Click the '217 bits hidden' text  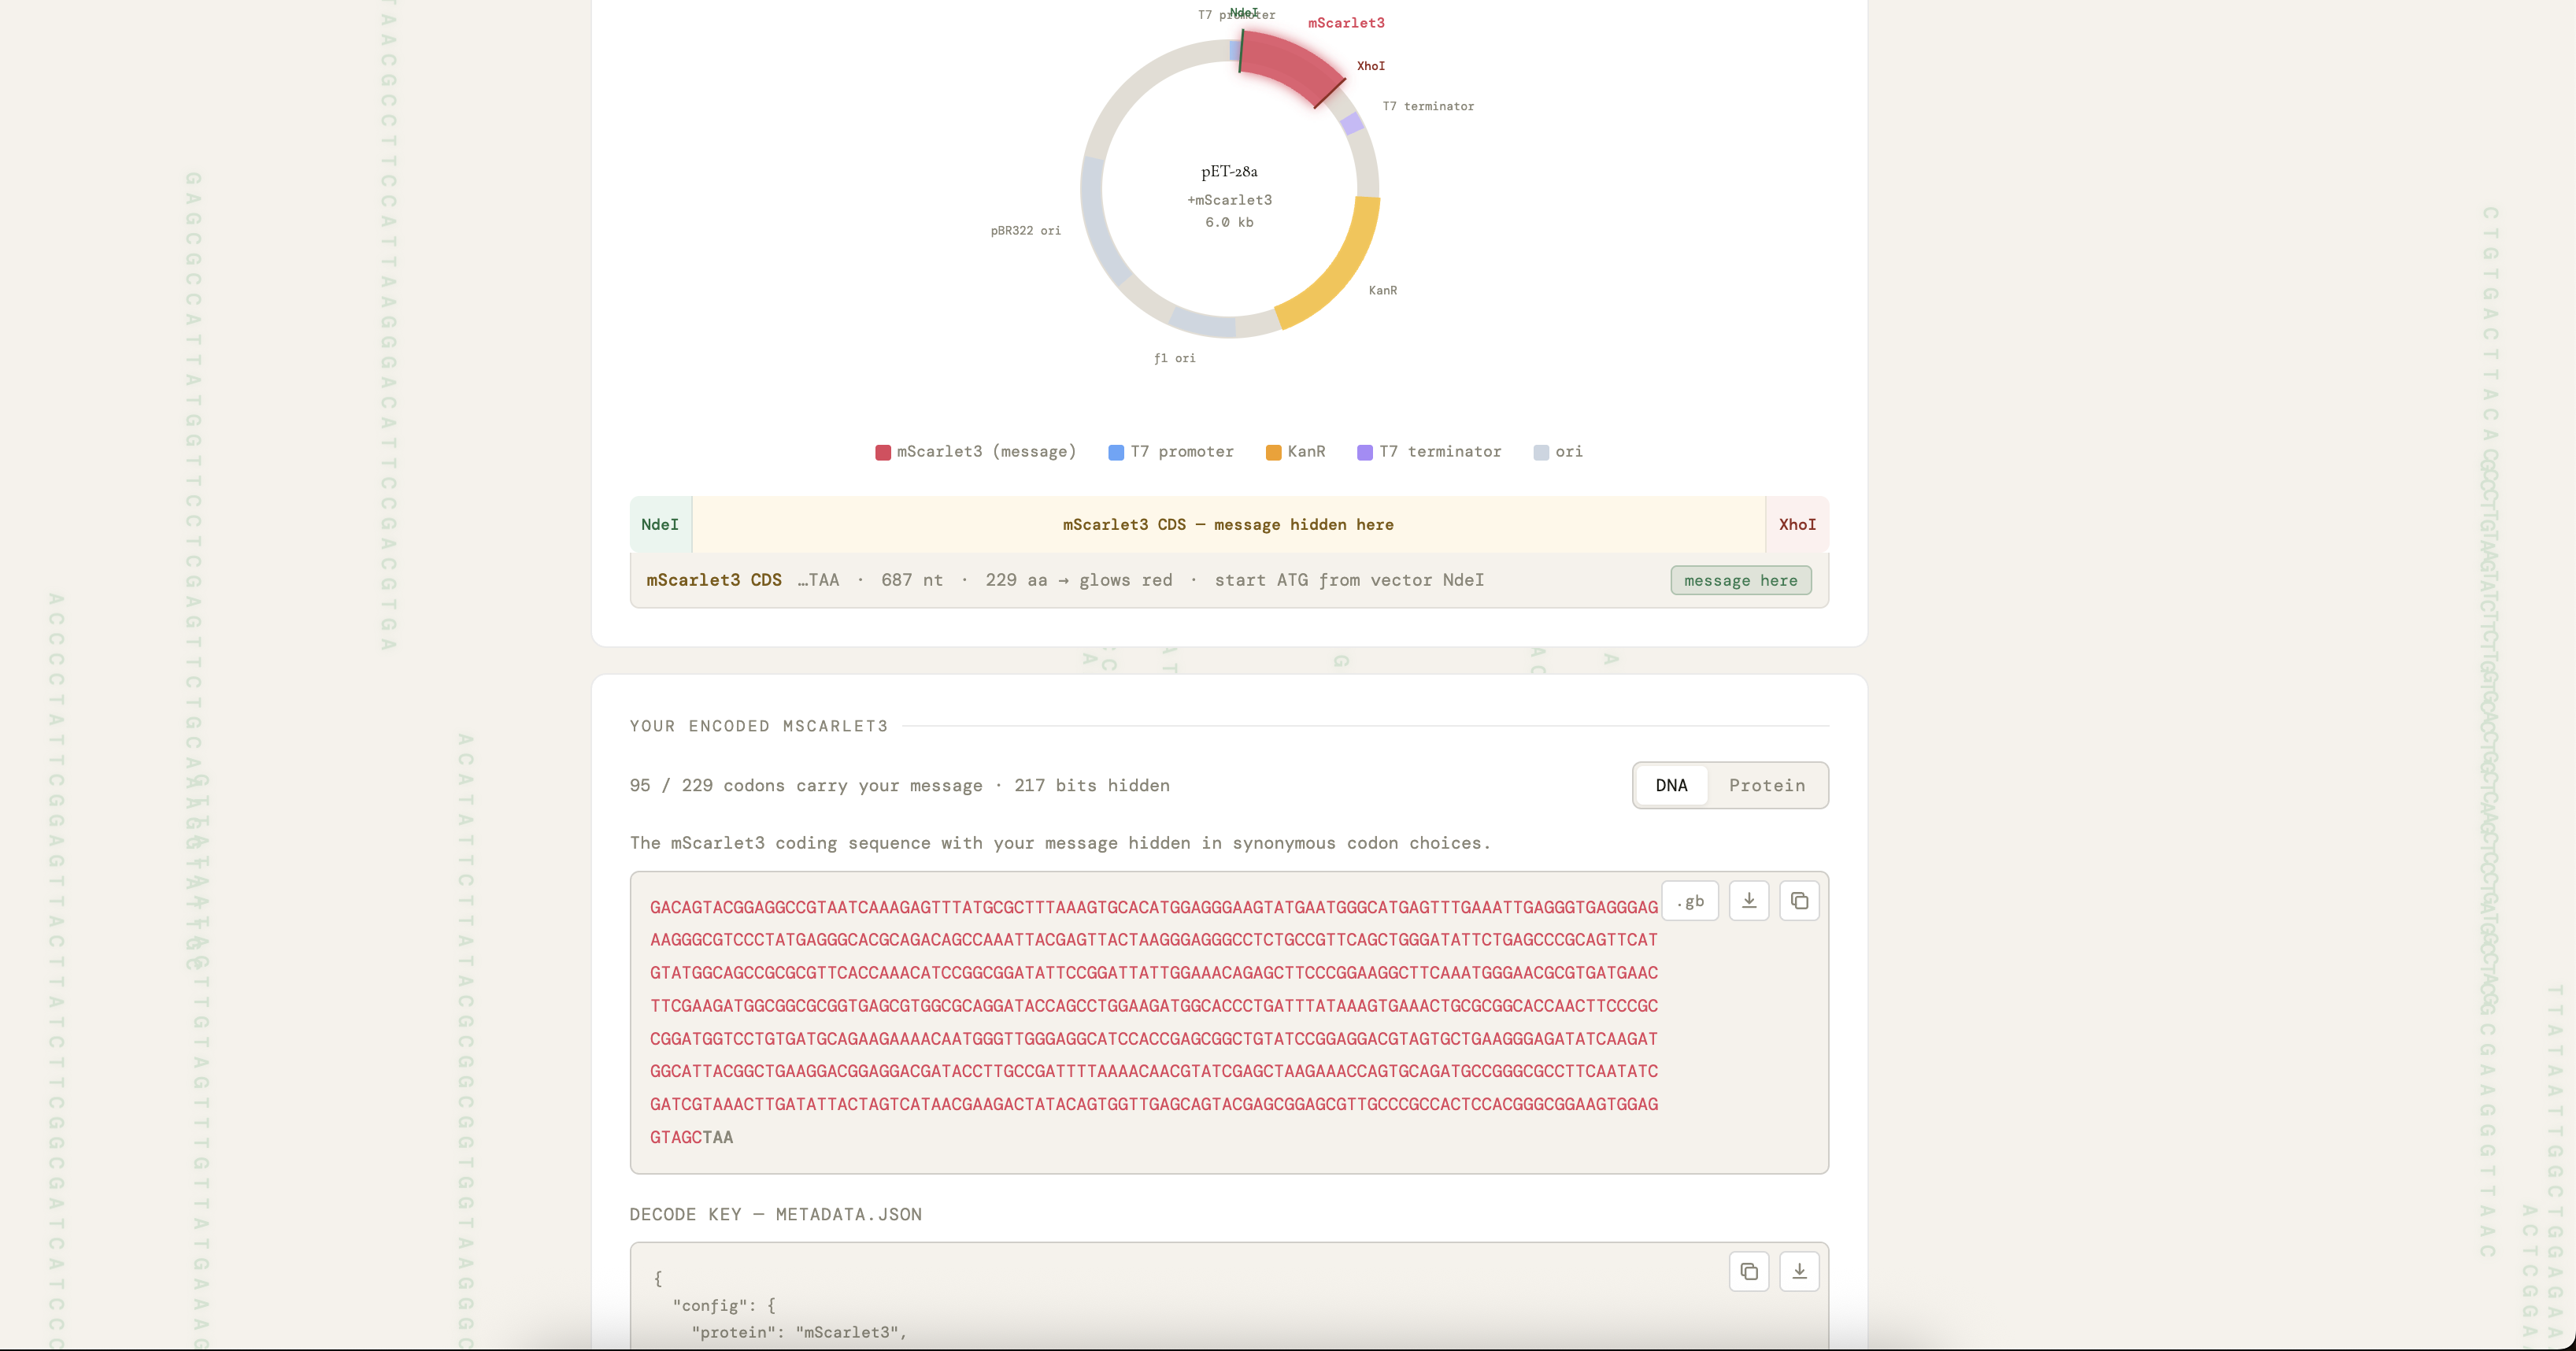click(x=1091, y=785)
